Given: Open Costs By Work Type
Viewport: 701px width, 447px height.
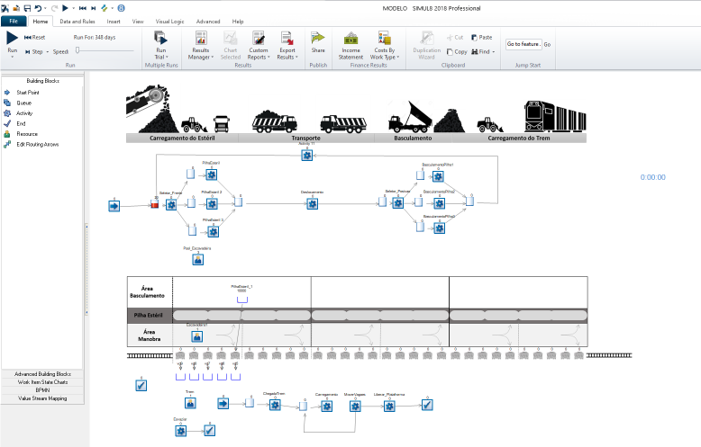Looking at the screenshot, I should click(385, 43).
